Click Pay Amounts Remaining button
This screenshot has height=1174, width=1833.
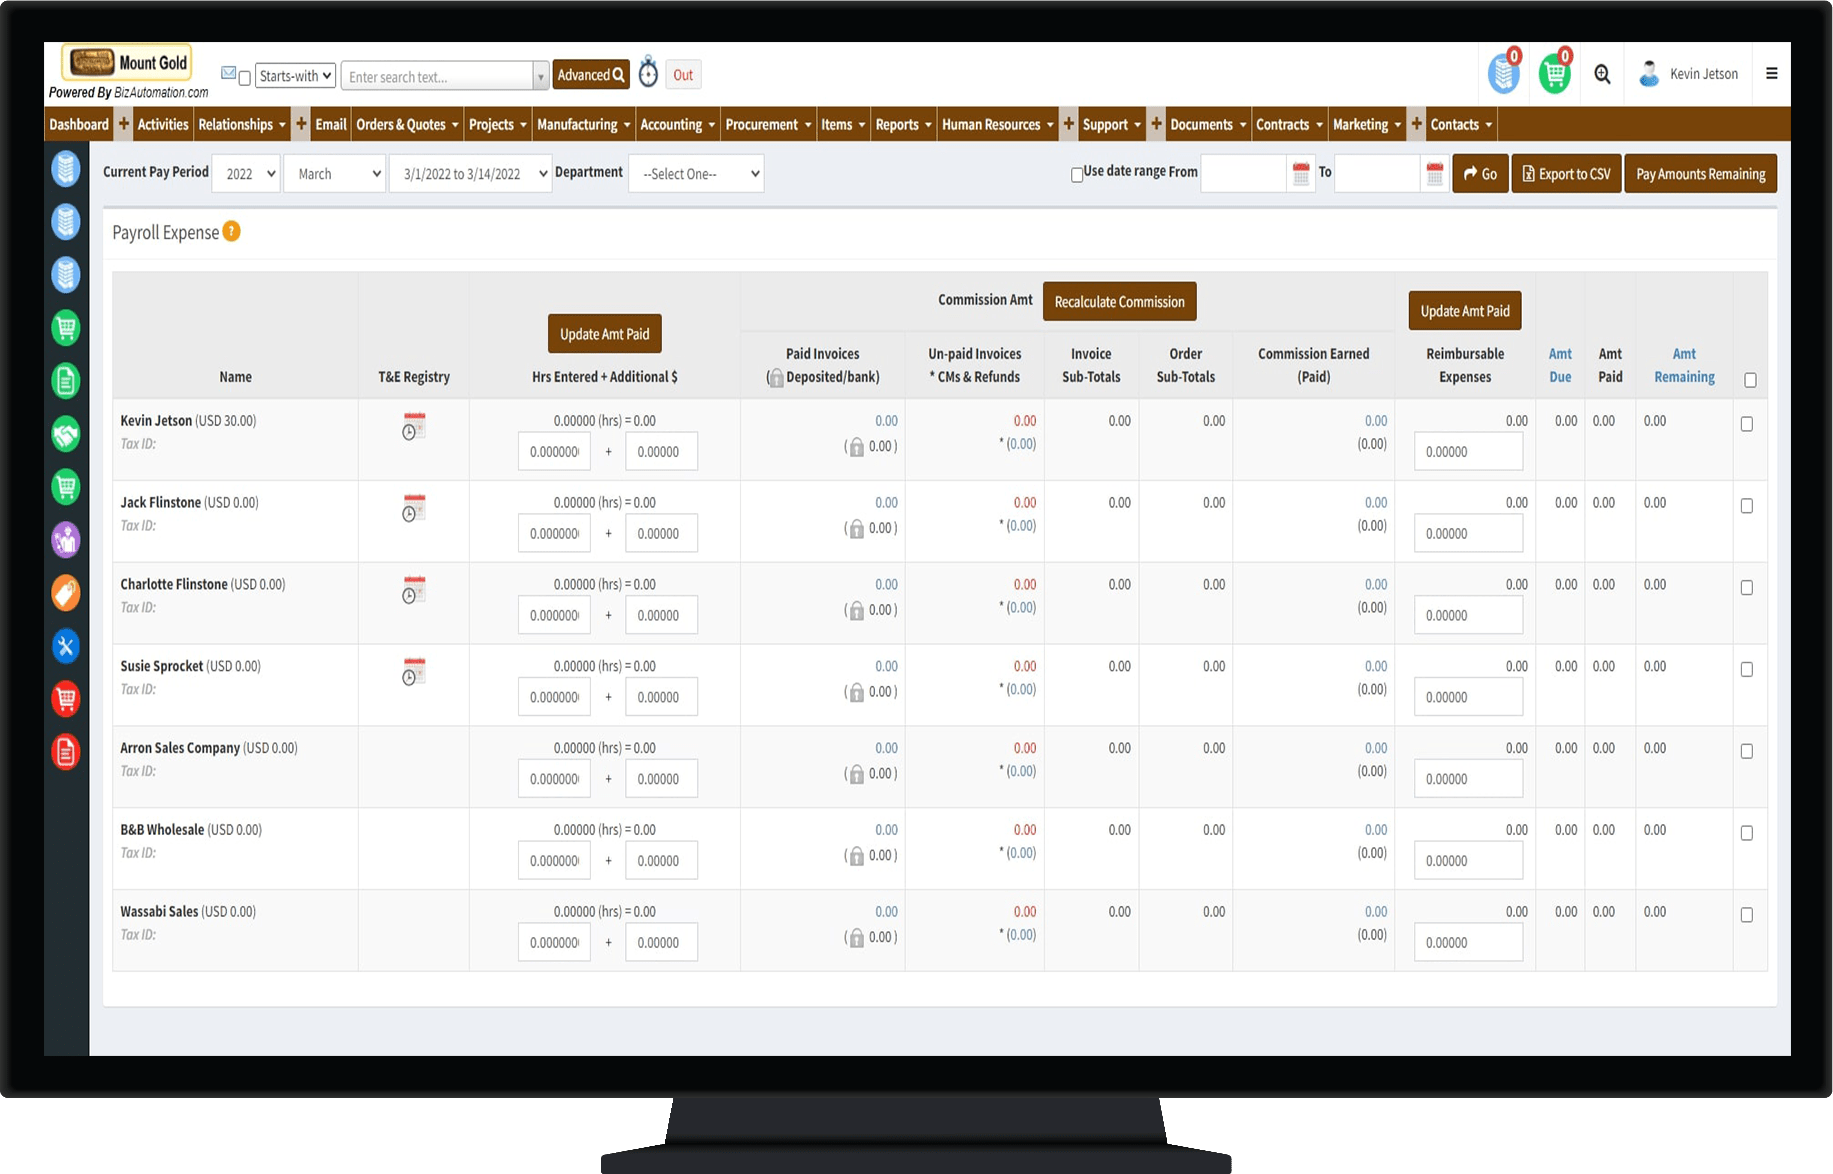(x=1700, y=174)
